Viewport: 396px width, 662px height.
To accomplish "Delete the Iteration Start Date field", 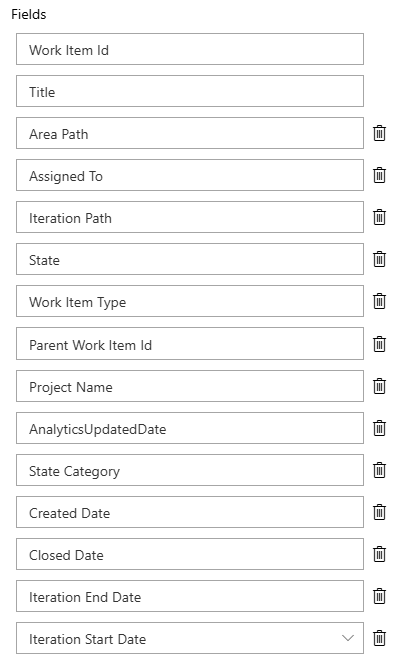I will tap(379, 638).
